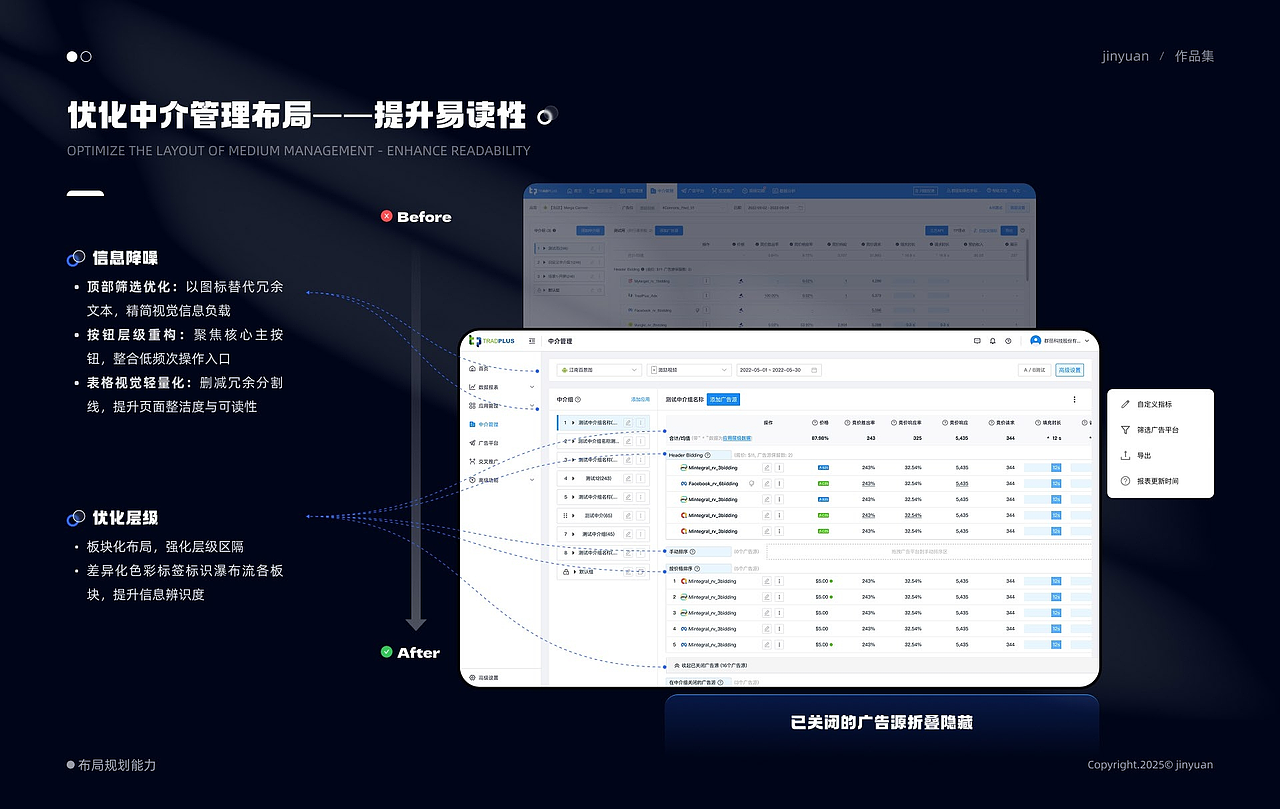Collapse the sidebar with the menu fold icon

tap(532, 341)
